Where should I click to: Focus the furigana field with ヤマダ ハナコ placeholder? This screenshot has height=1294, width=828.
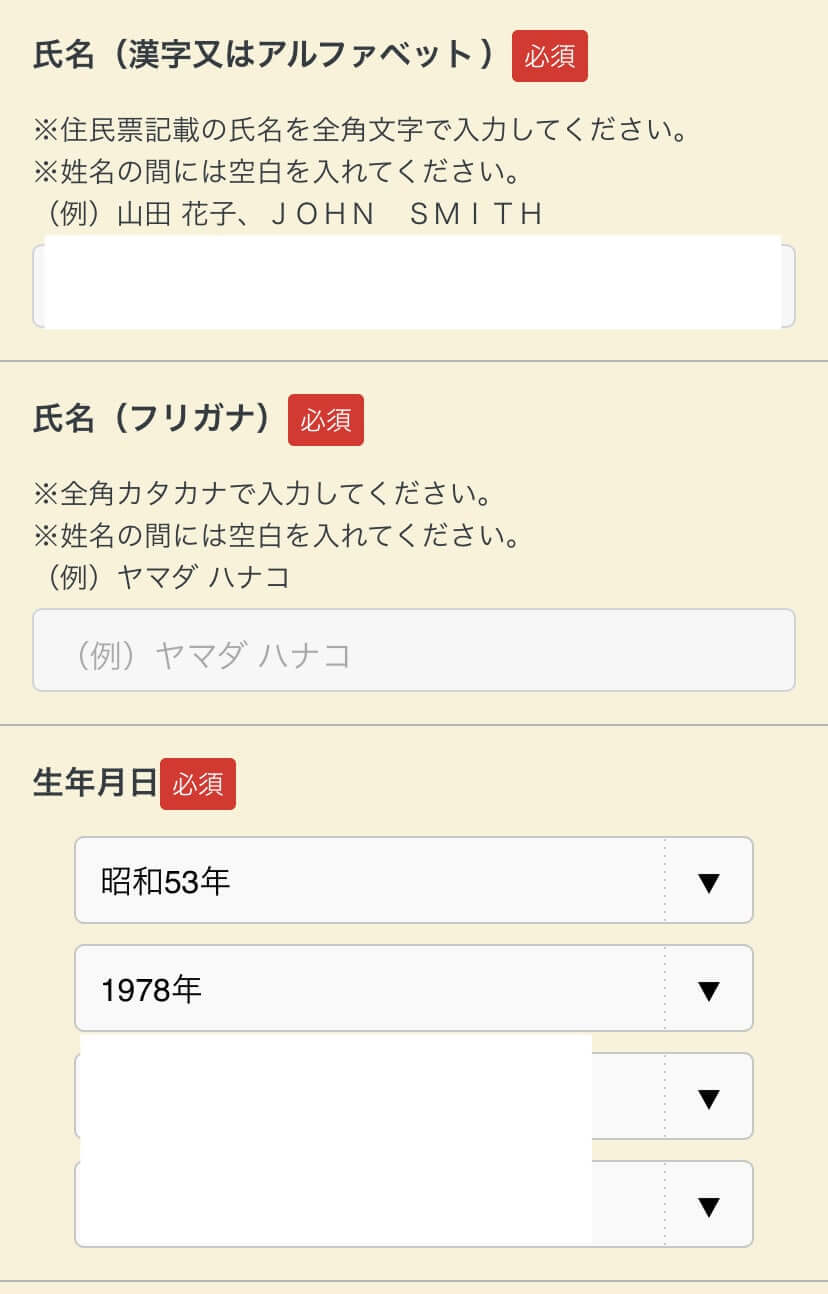(414, 651)
